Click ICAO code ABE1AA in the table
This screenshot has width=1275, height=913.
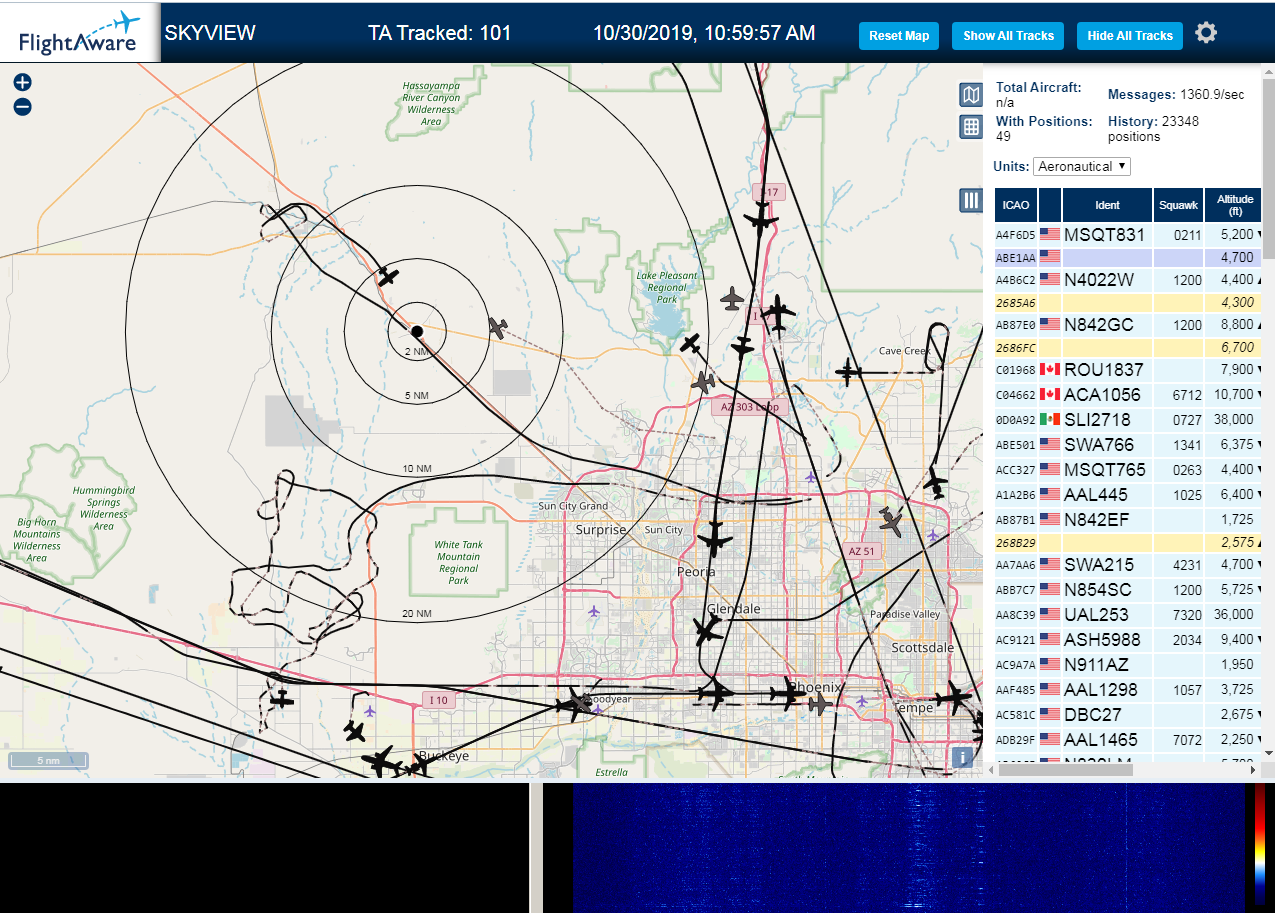(1014, 257)
